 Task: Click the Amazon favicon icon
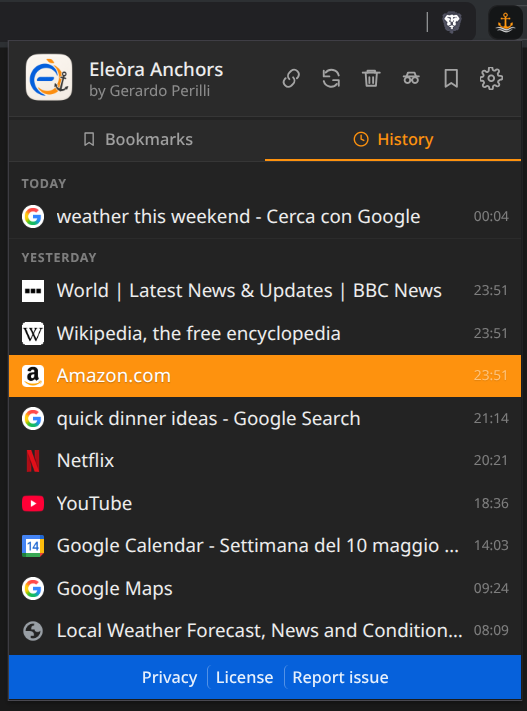(33, 376)
